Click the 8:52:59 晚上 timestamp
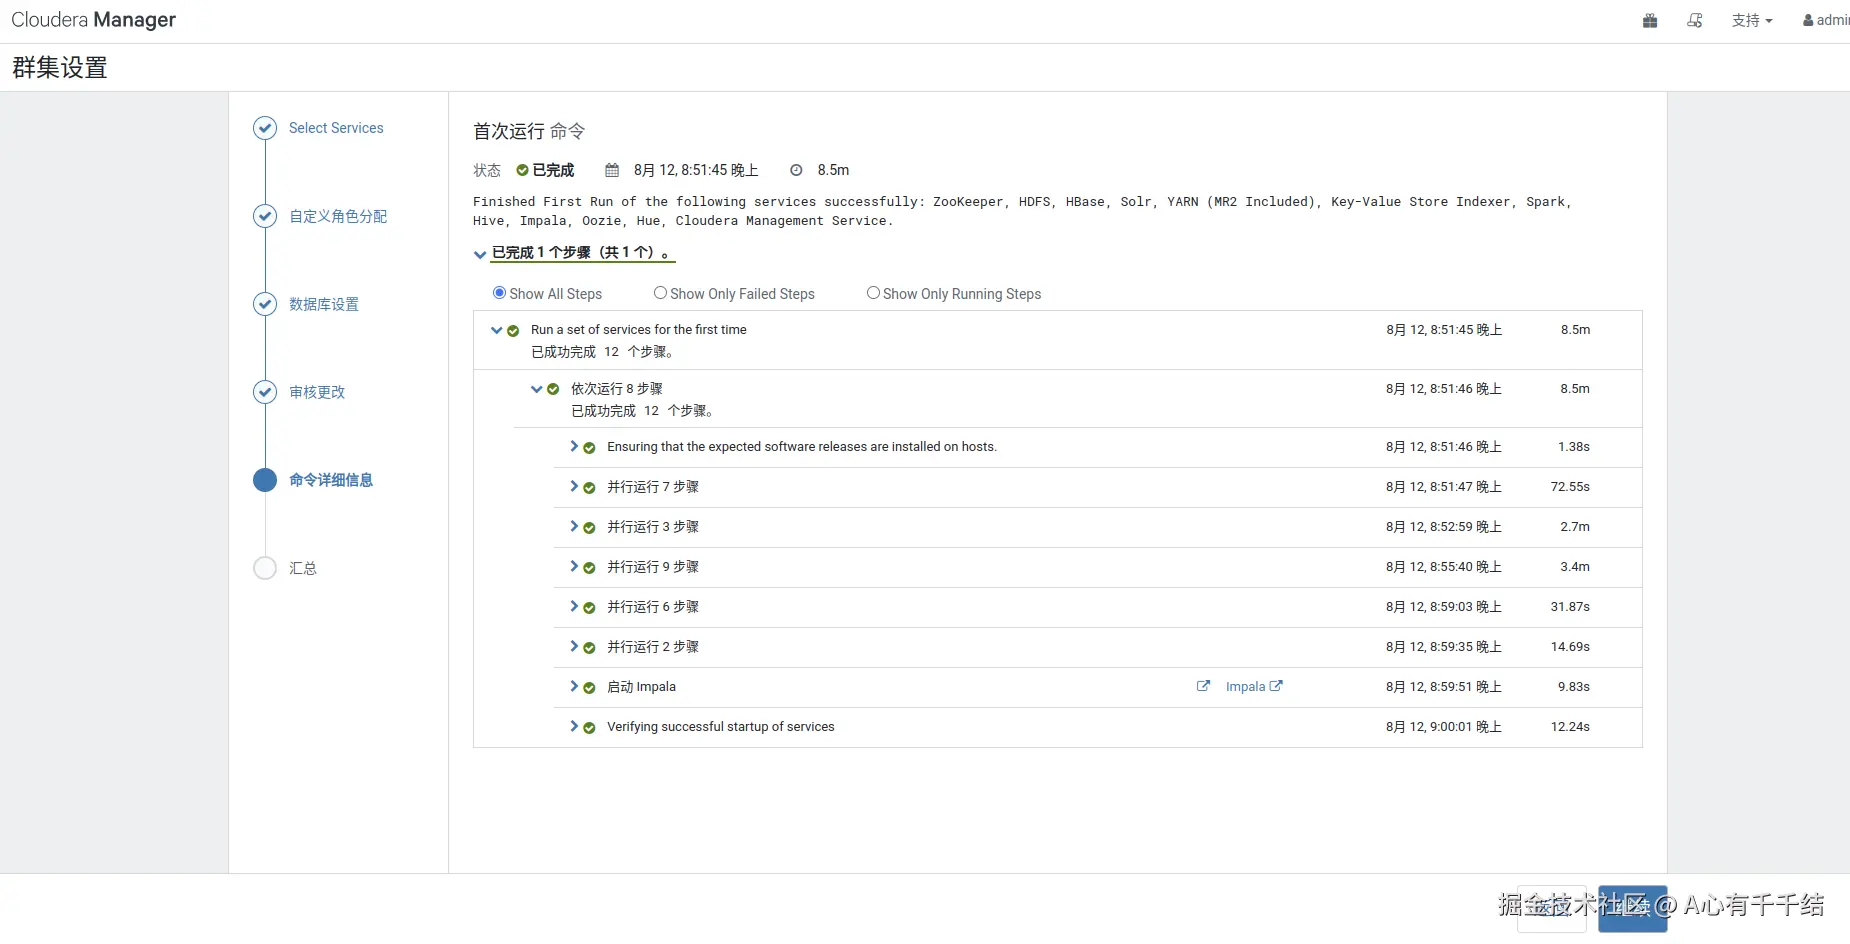1850x944 pixels. pyautogui.click(x=1444, y=527)
